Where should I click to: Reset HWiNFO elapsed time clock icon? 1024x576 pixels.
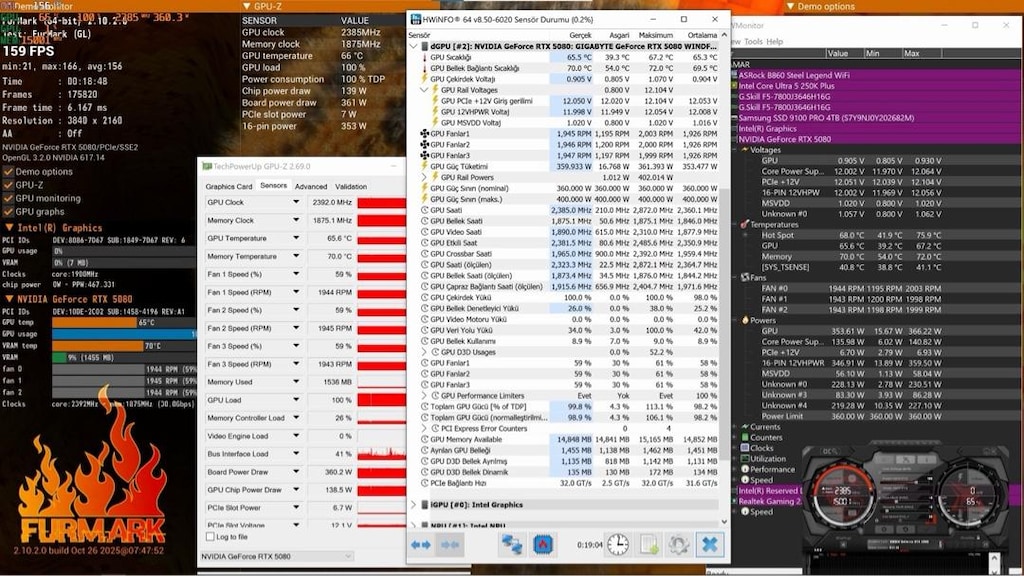point(617,545)
